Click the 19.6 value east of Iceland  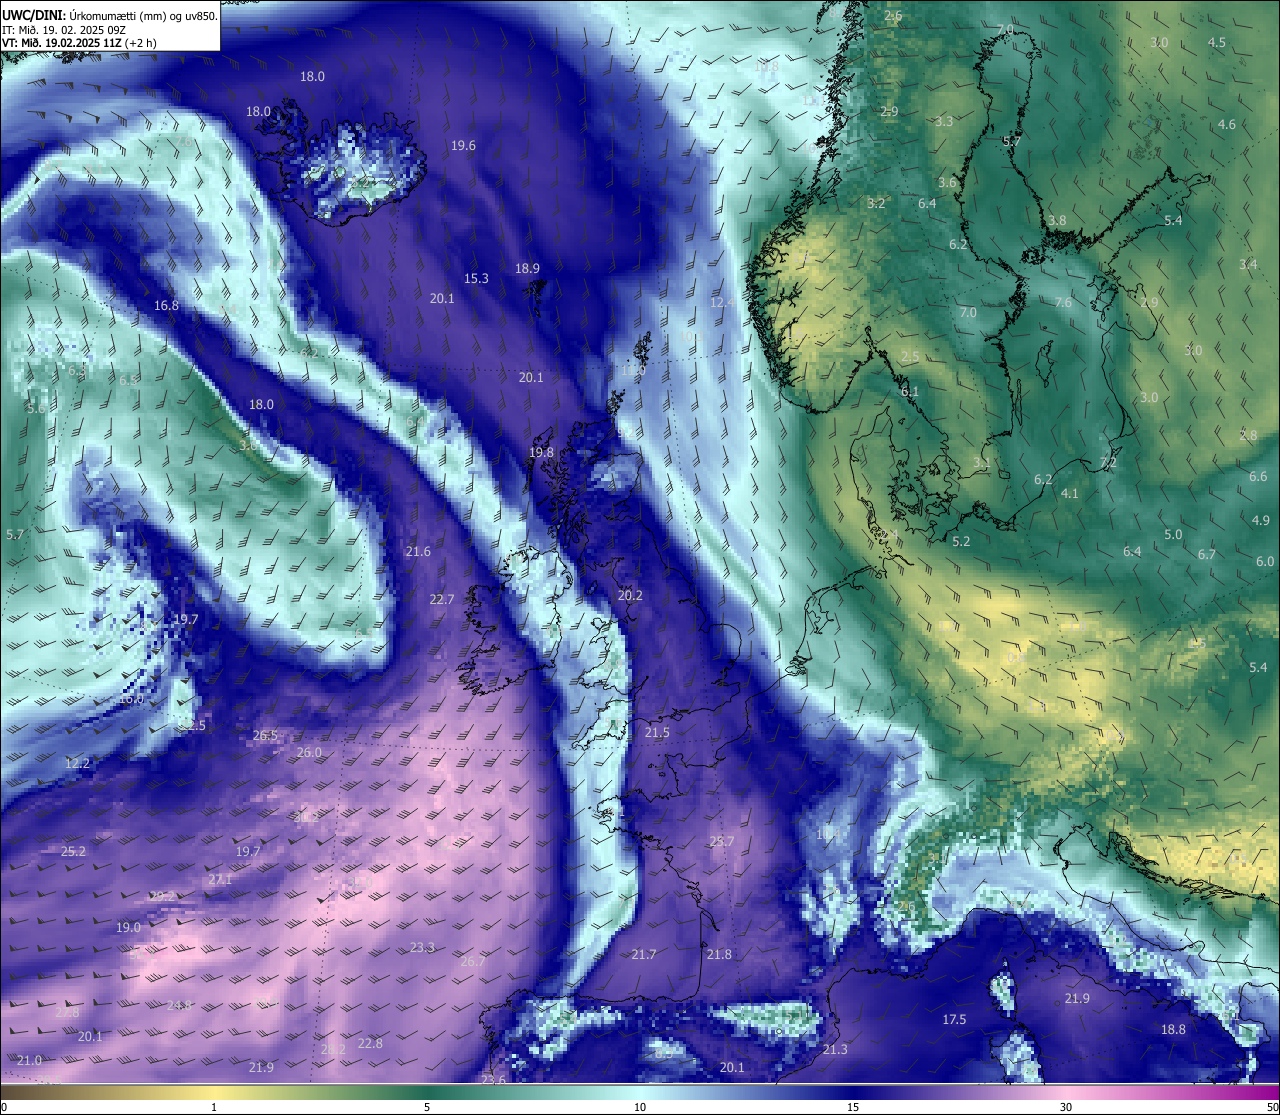click(x=463, y=145)
